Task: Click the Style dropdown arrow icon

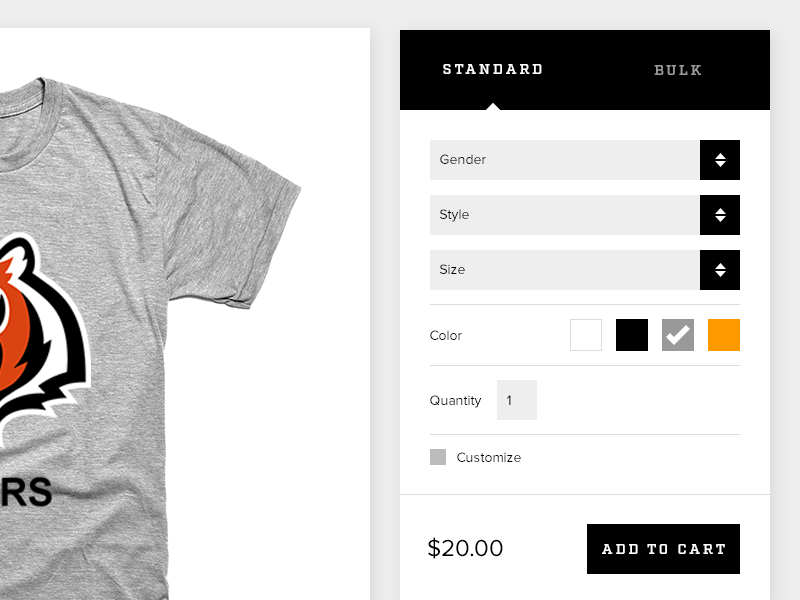Action: point(719,214)
